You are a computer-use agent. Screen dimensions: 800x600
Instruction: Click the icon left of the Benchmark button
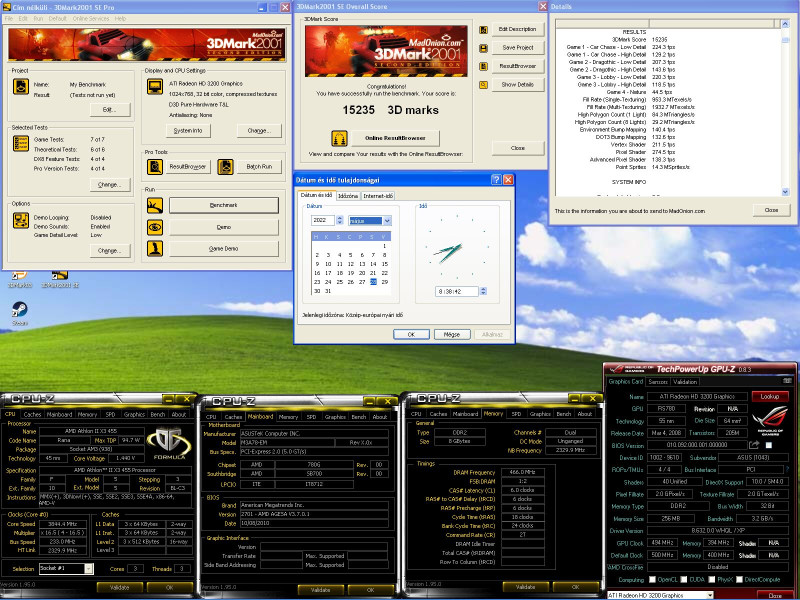[155, 205]
